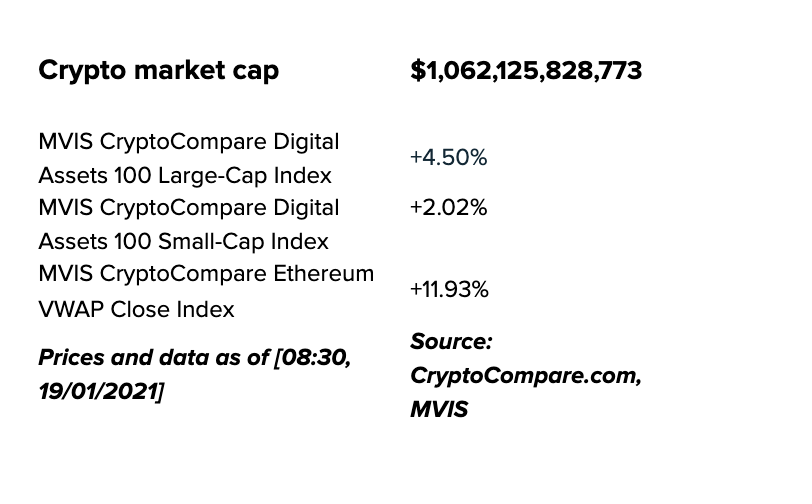Select the +4.50% change value

(x=448, y=158)
